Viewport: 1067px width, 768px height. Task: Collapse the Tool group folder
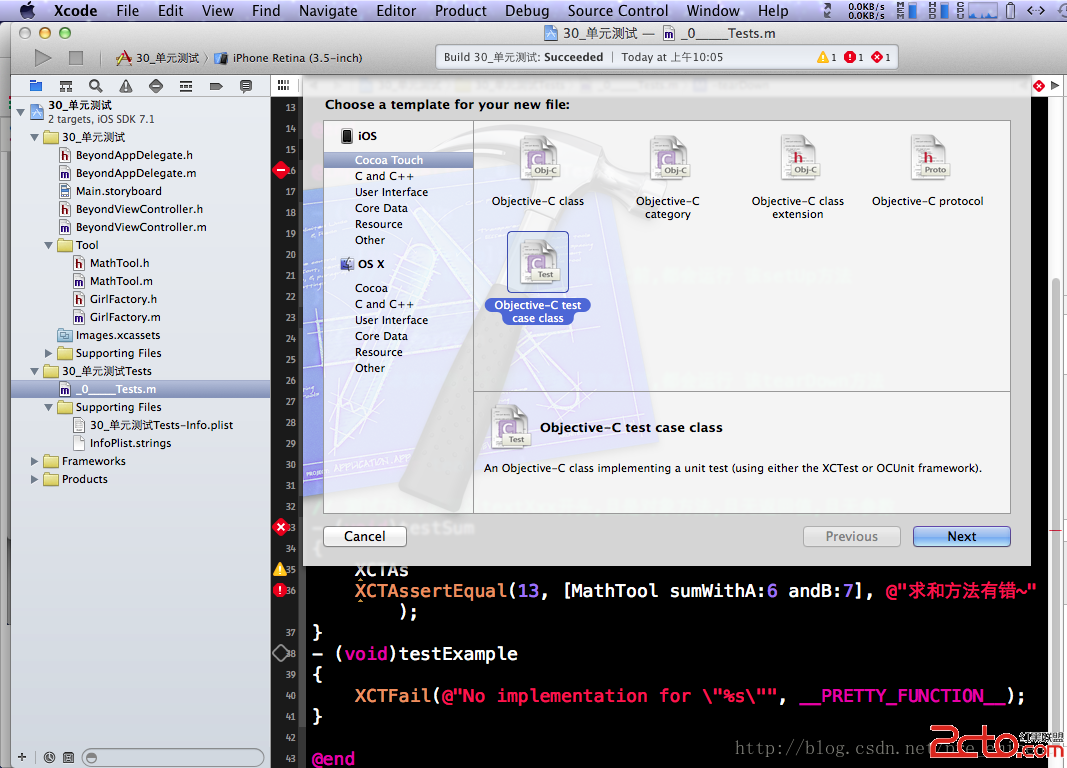coord(49,245)
